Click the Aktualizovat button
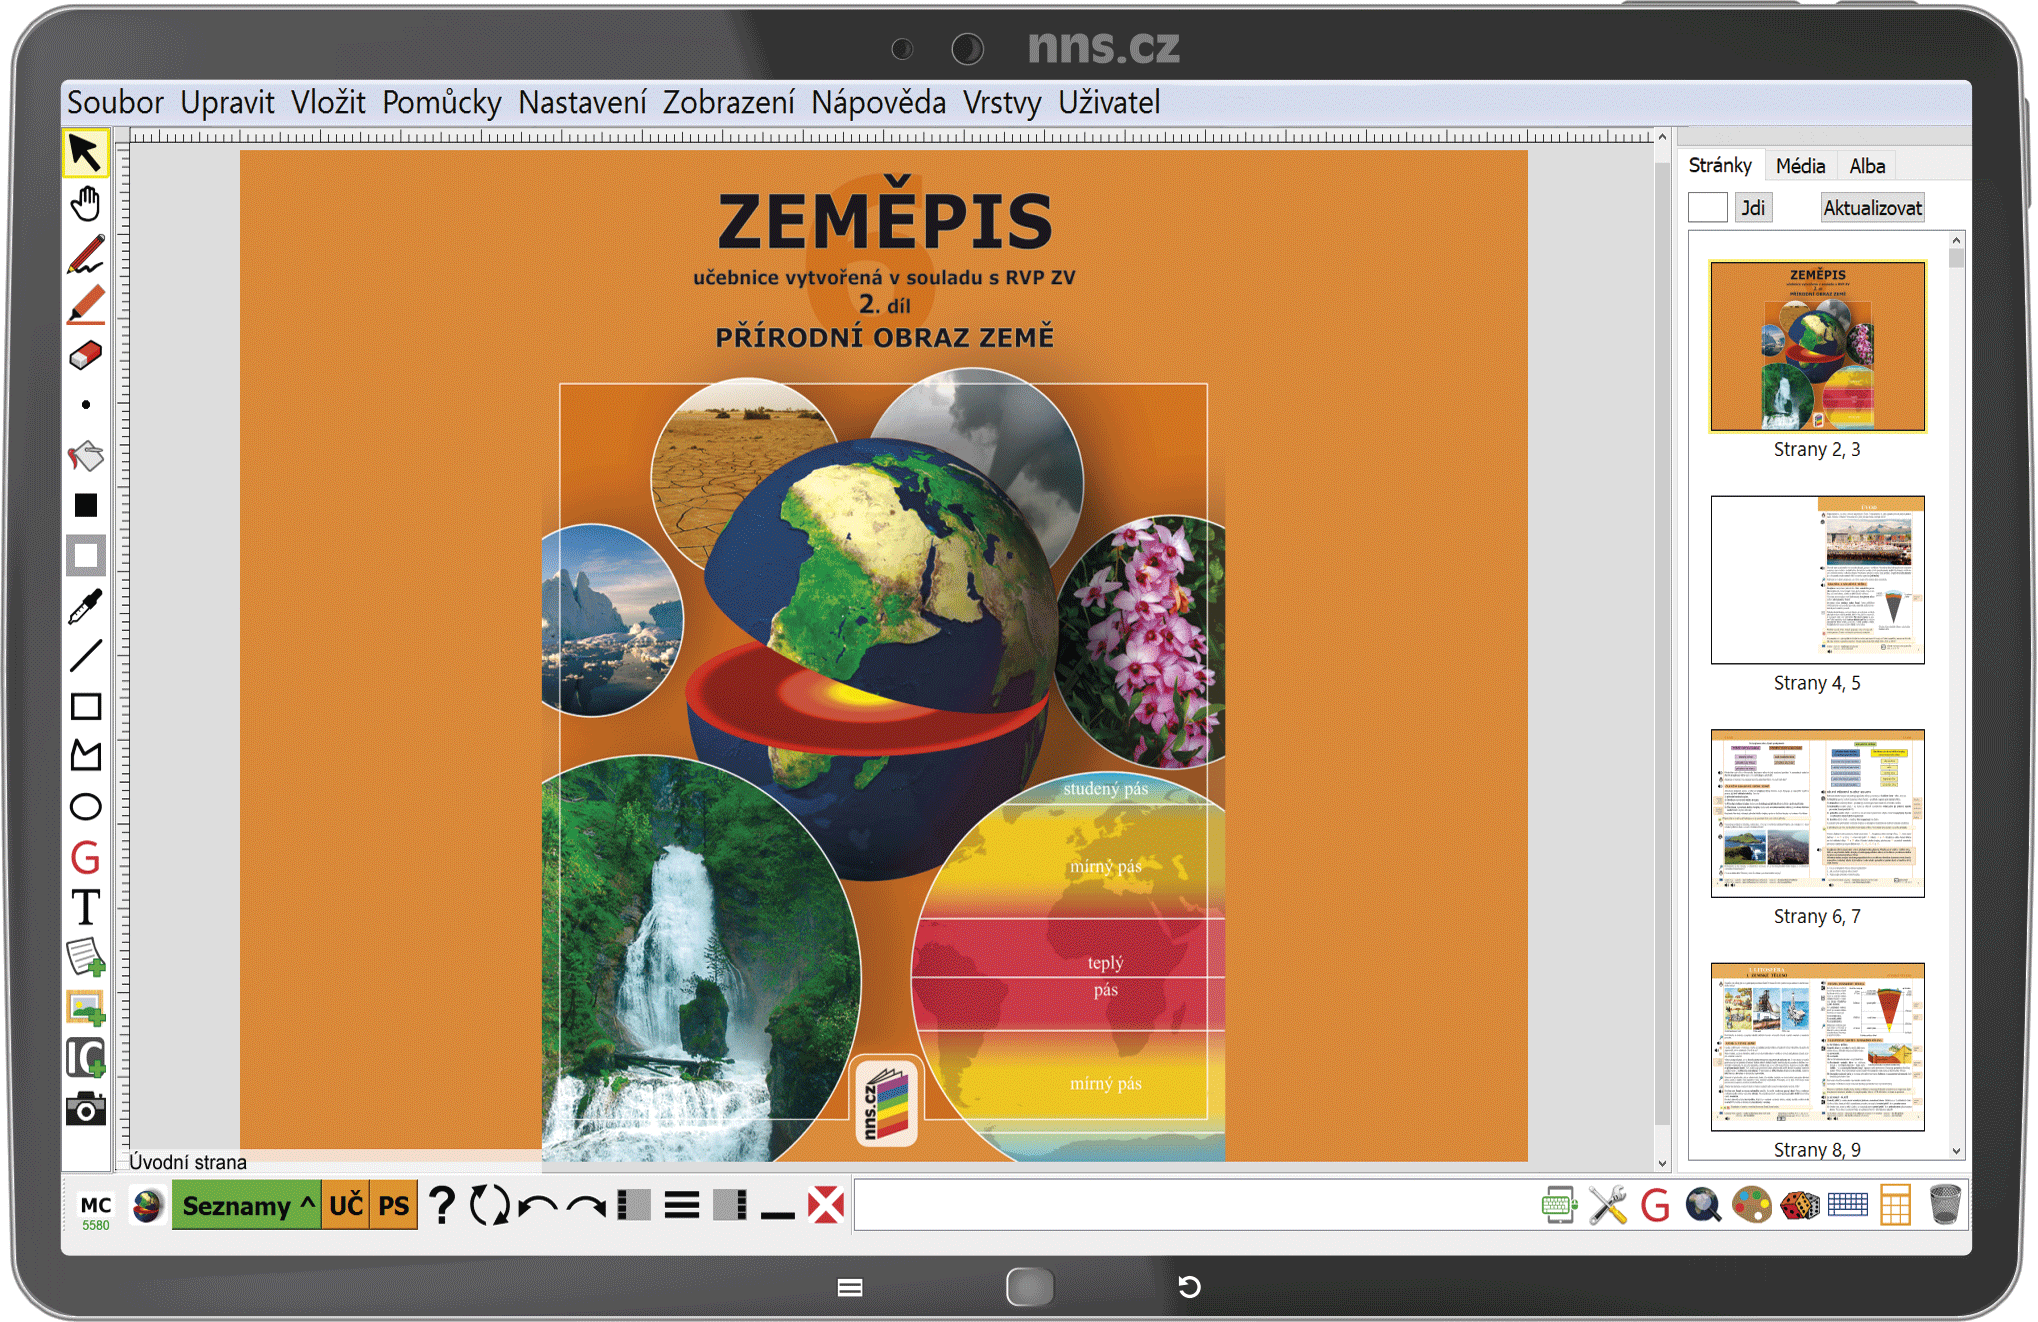Screen dimensions: 2038x1322 click(x=1872, y=208)
